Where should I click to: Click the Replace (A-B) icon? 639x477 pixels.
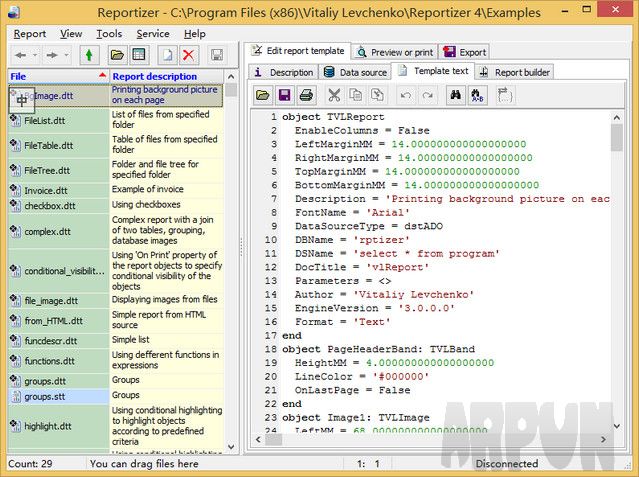[477, 95]
